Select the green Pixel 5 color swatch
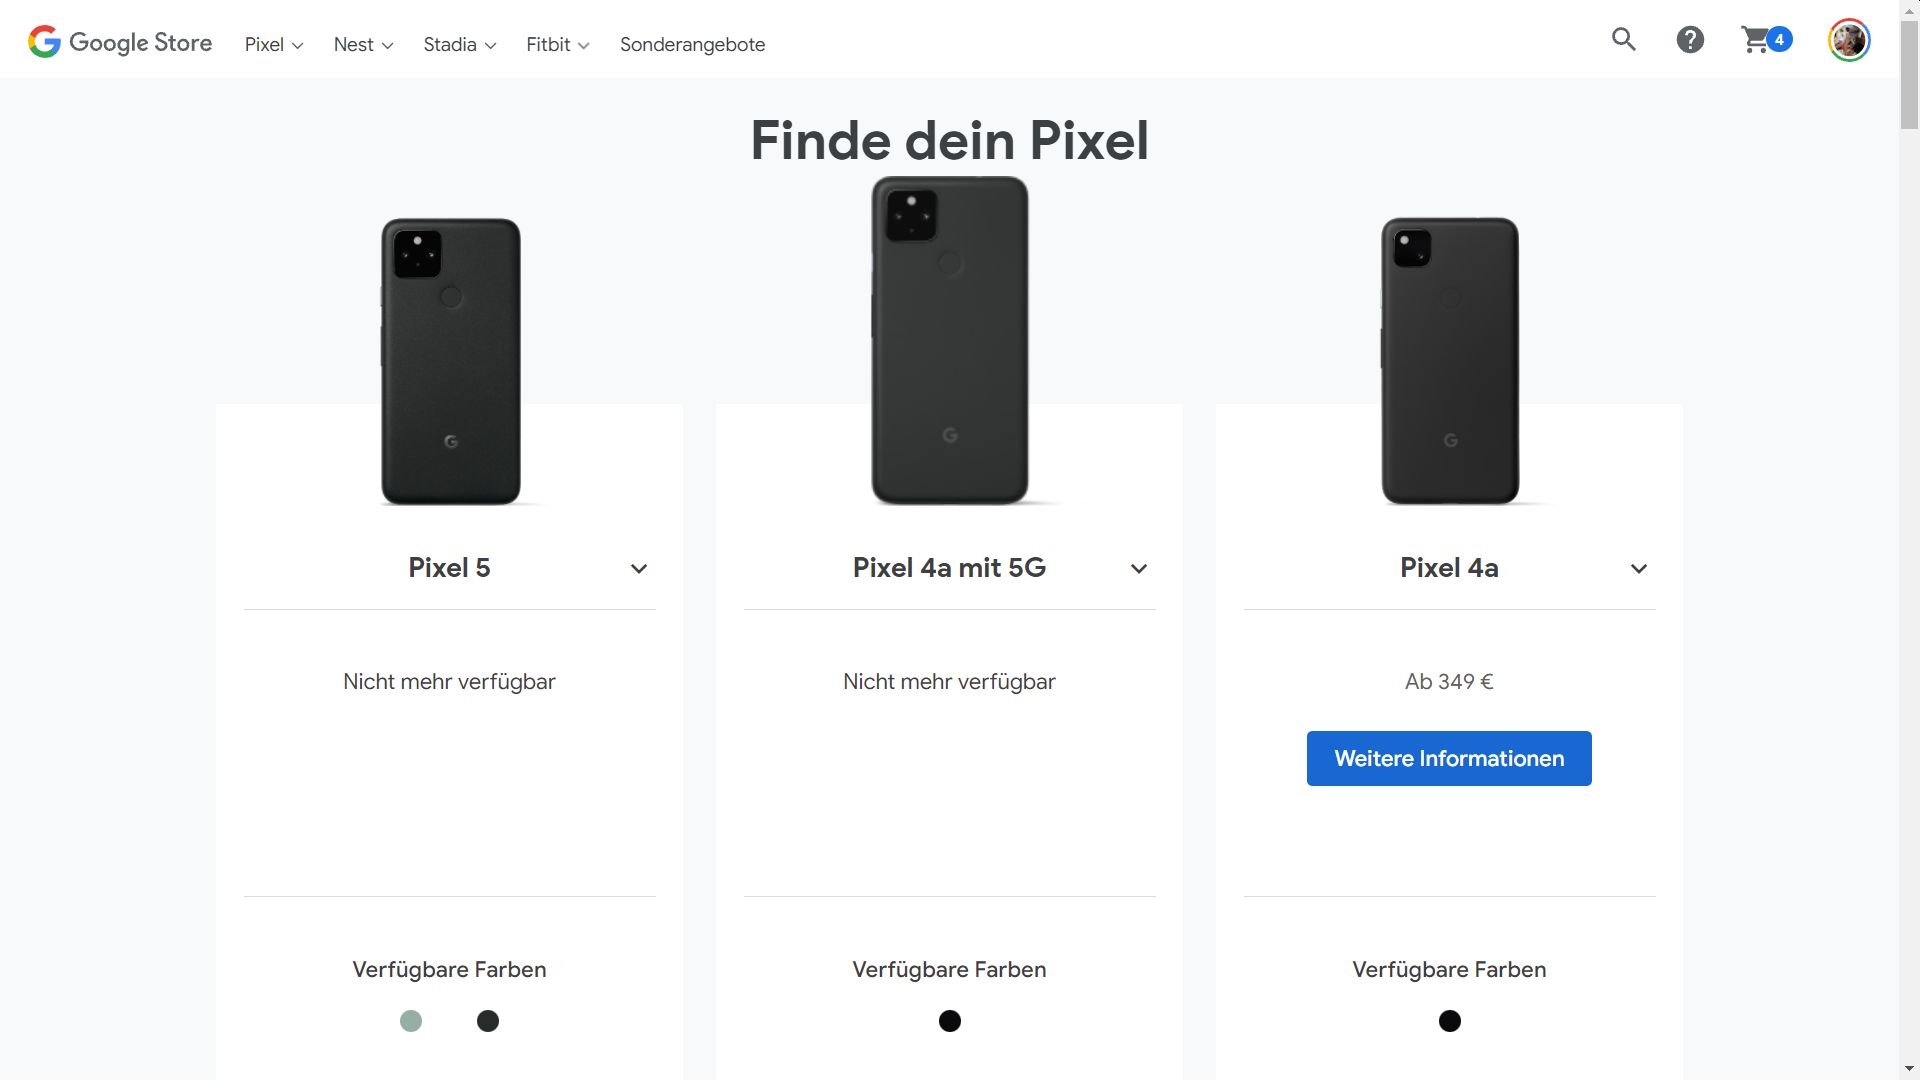 coord(411,1021)
